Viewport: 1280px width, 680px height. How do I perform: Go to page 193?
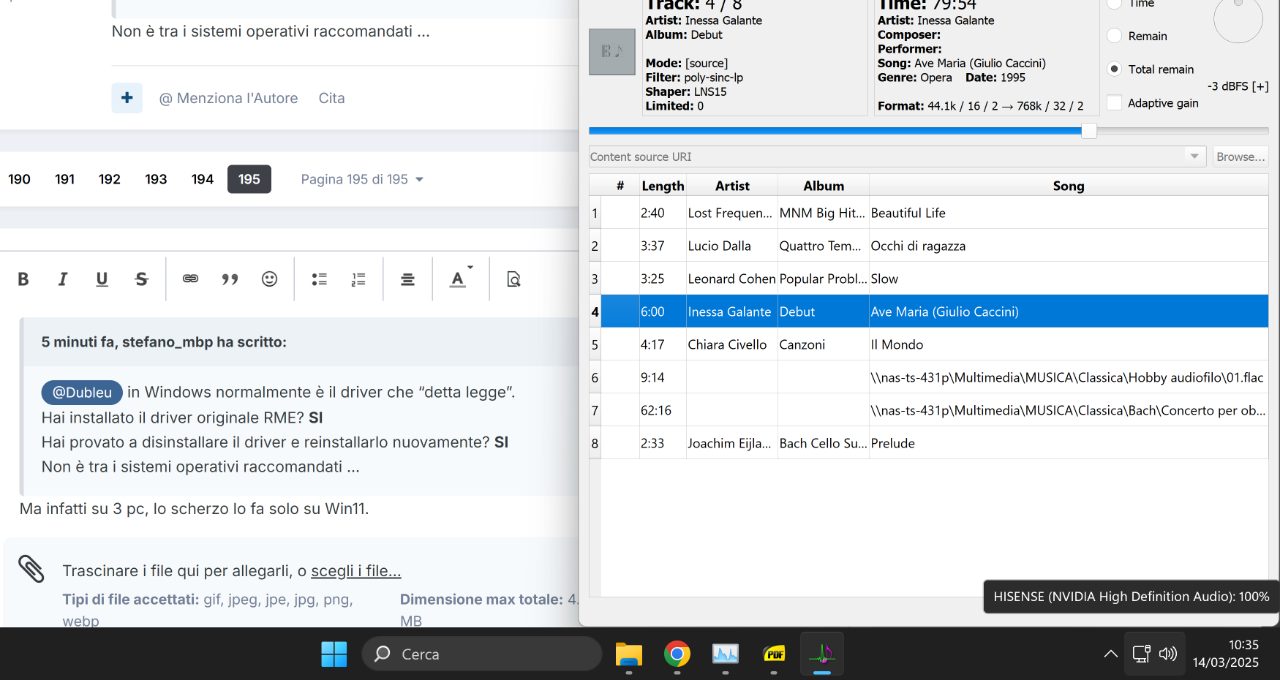pos(156,179)
